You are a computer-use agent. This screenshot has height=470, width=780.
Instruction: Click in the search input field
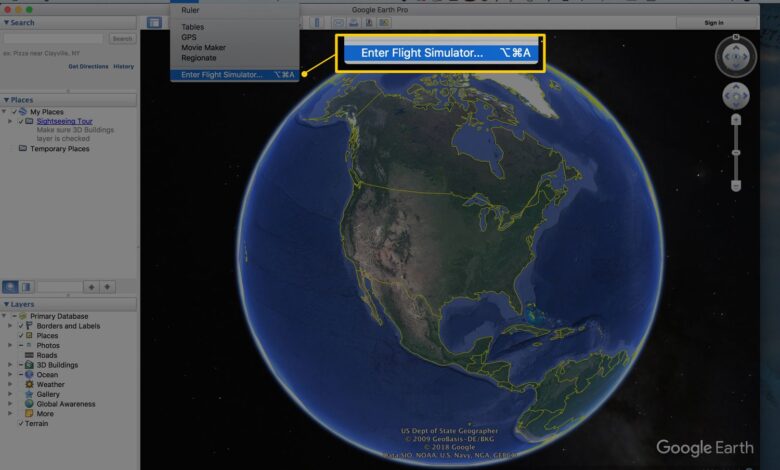click(x=53, y=38)
